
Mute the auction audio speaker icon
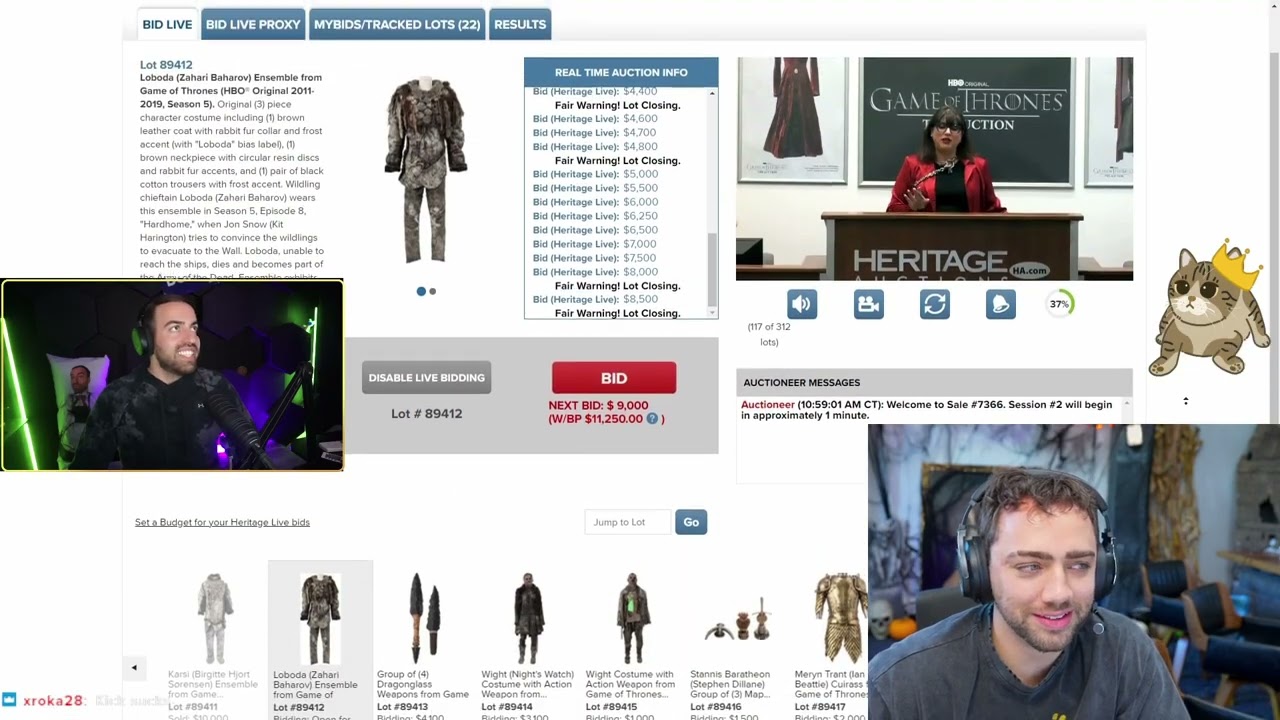click(x=802, y=304)
